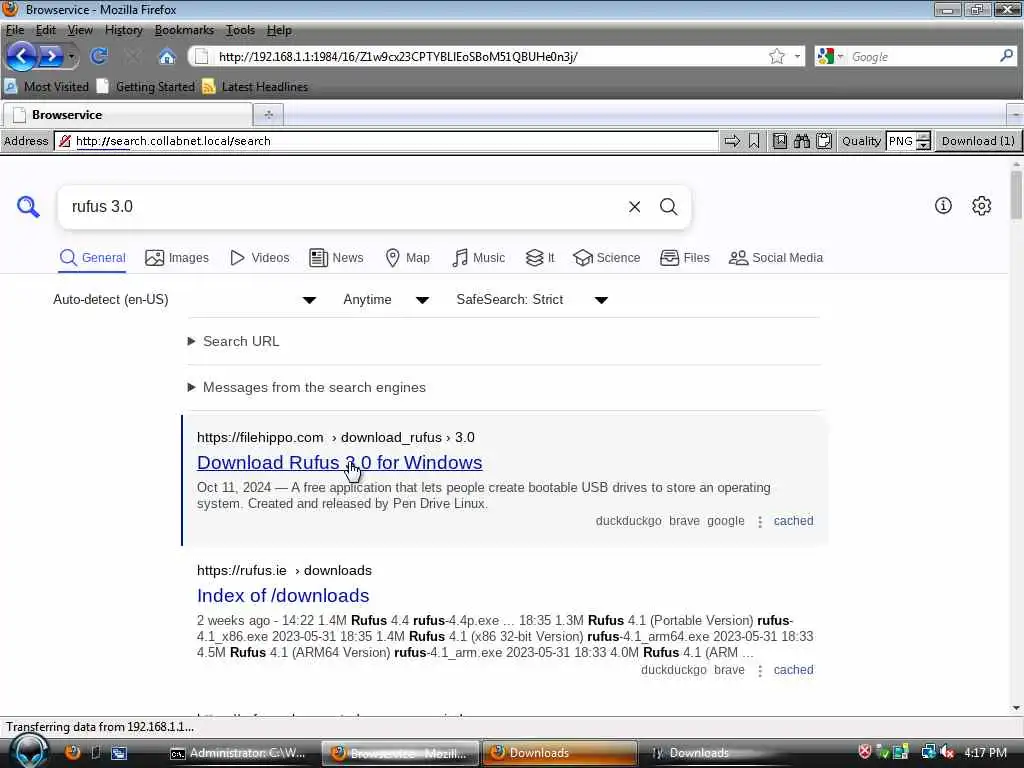The image size is (1024, 768).
Task: Open the Tools menu
Action: coord(240,30)
